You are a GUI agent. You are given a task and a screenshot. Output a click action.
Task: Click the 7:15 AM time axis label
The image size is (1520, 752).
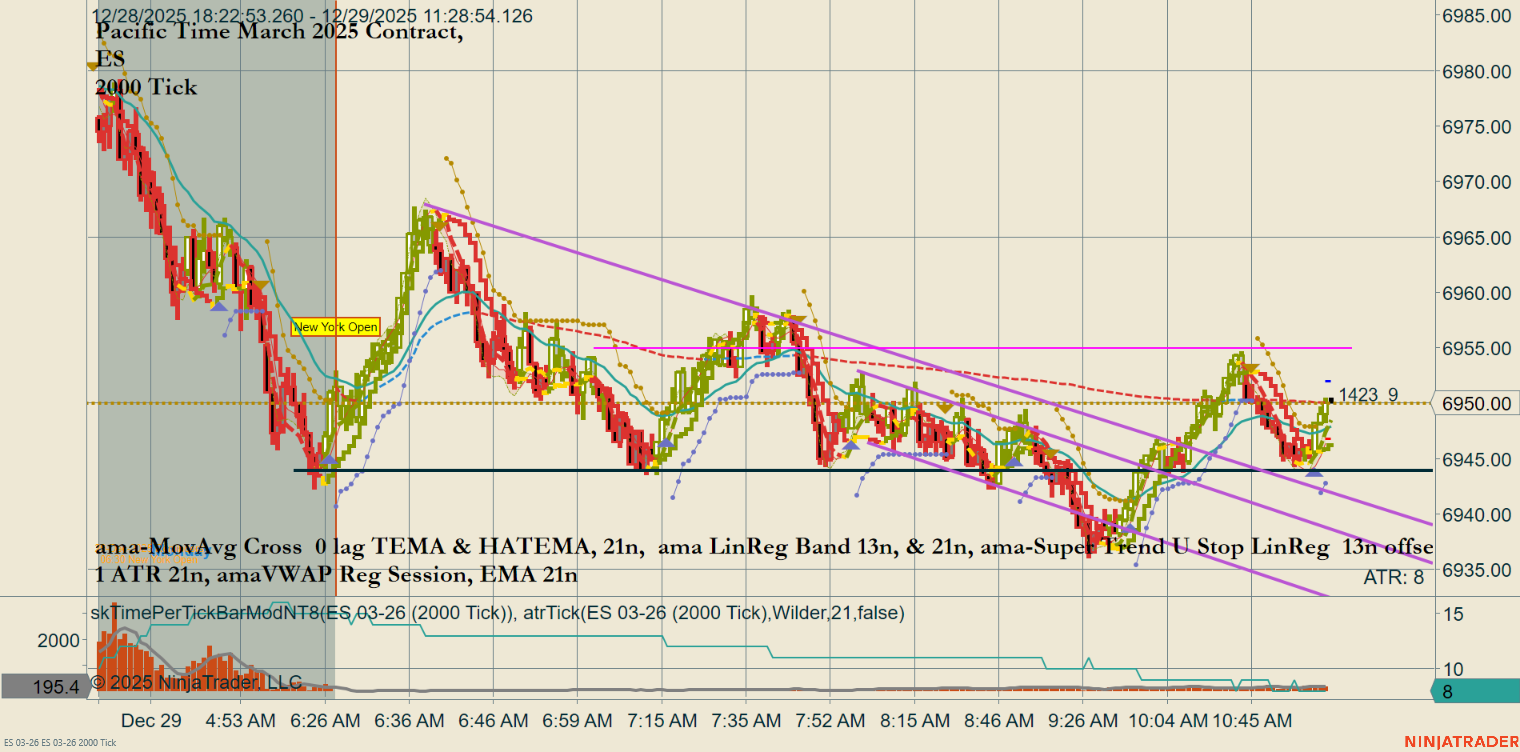[x=664, y=721]
